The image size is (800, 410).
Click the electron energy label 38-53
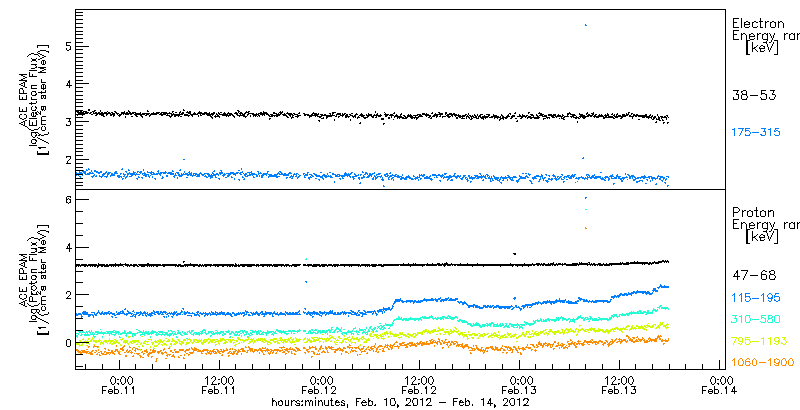pyautogui.click(x=754, y=95)
